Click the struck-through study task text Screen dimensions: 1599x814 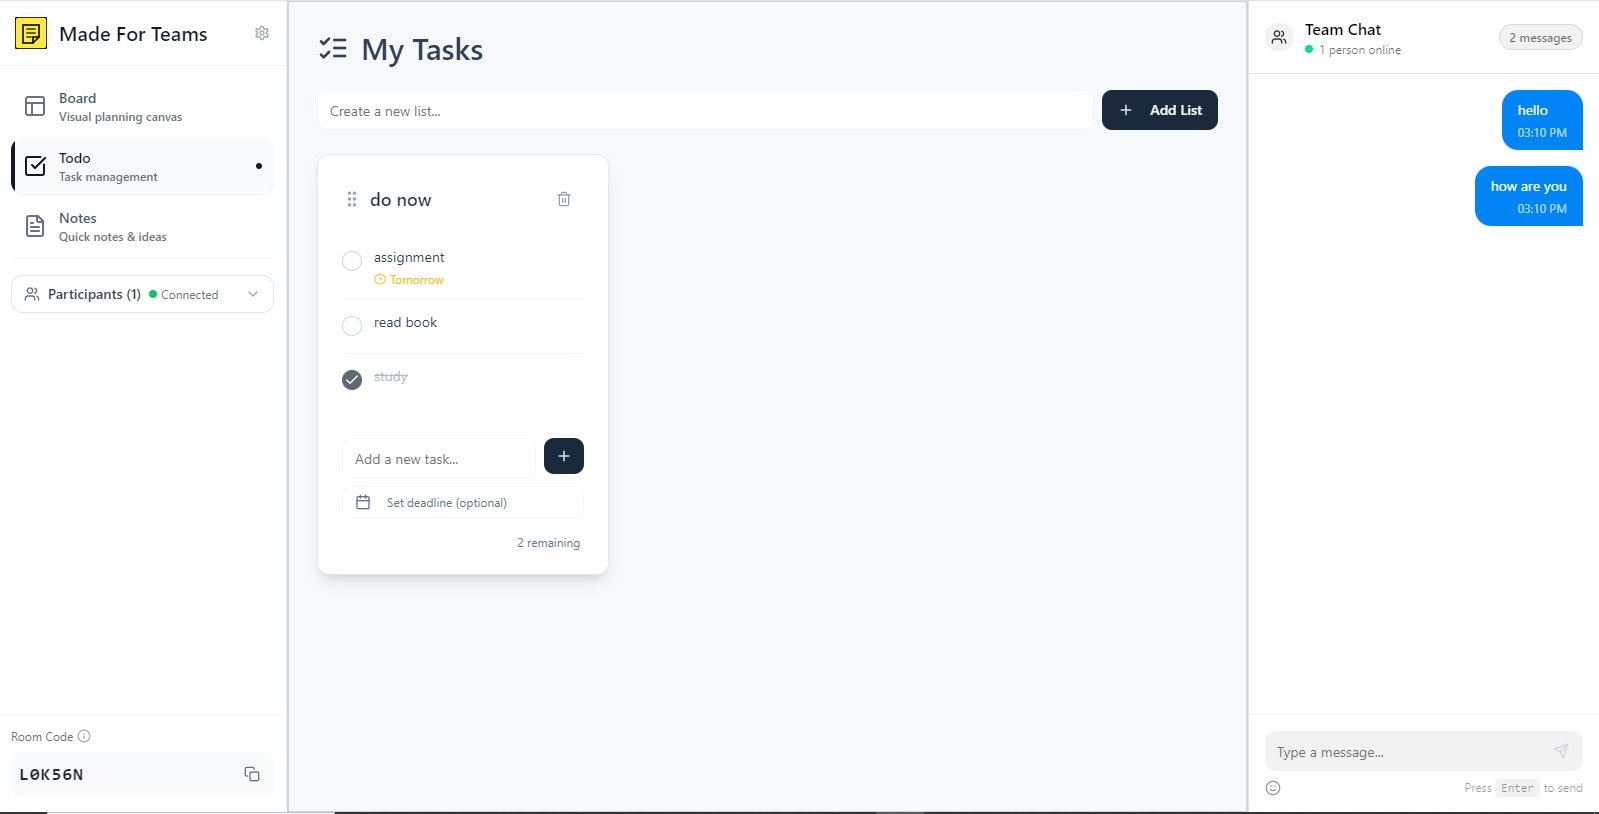click(x=391, y=377)
